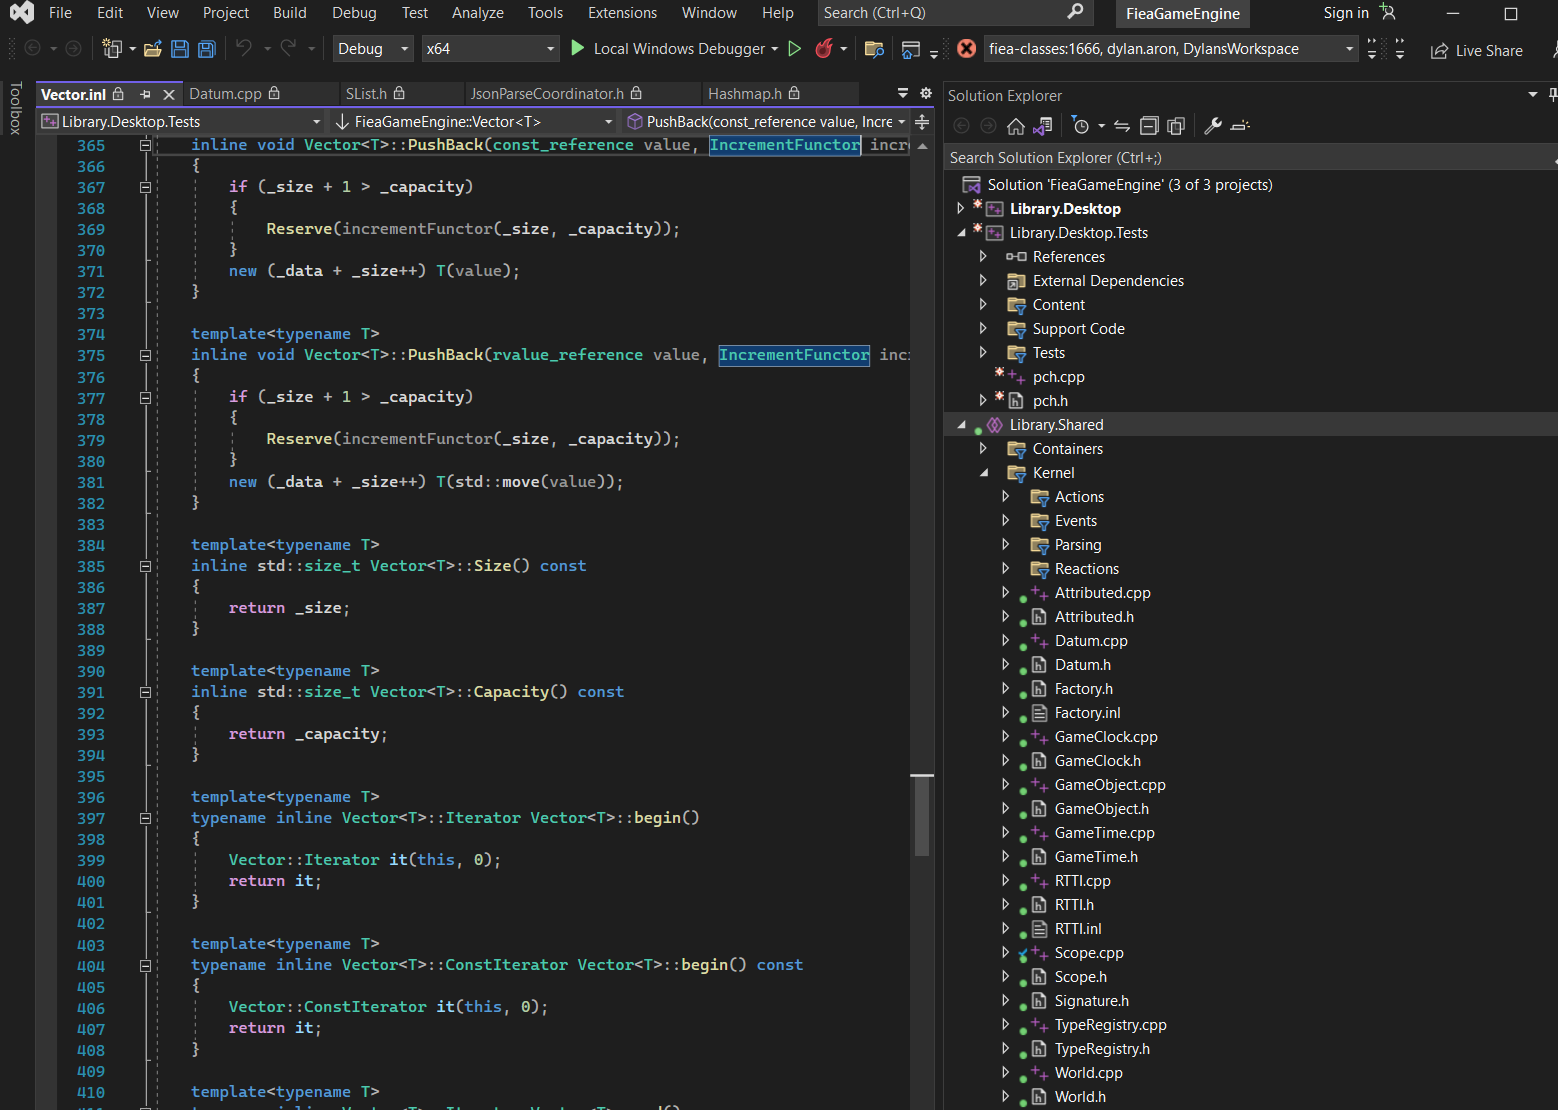Screen dimensions: 1558x1110
Task: Switch to the JsonParseCoordinator.h tab
Action: pyautogui.click(x=547, y=94)
